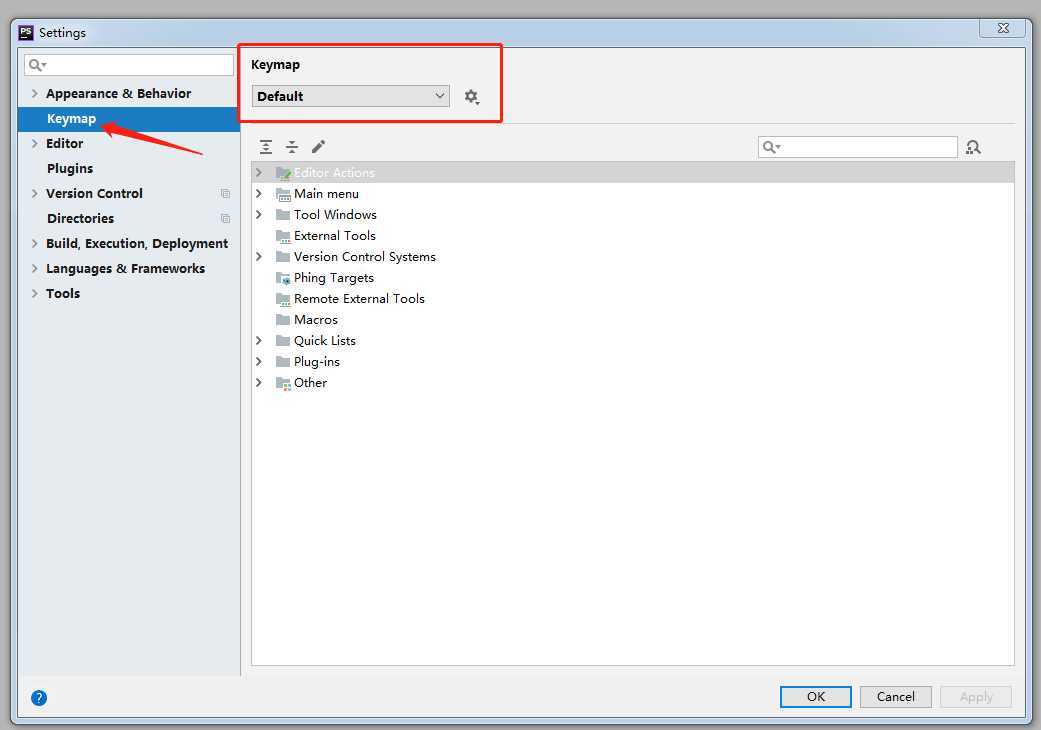This screenshot has width=1041, height=730.
Task: Expand the Tools settings section
Action: pyautogui.click(x=35, y=293)
